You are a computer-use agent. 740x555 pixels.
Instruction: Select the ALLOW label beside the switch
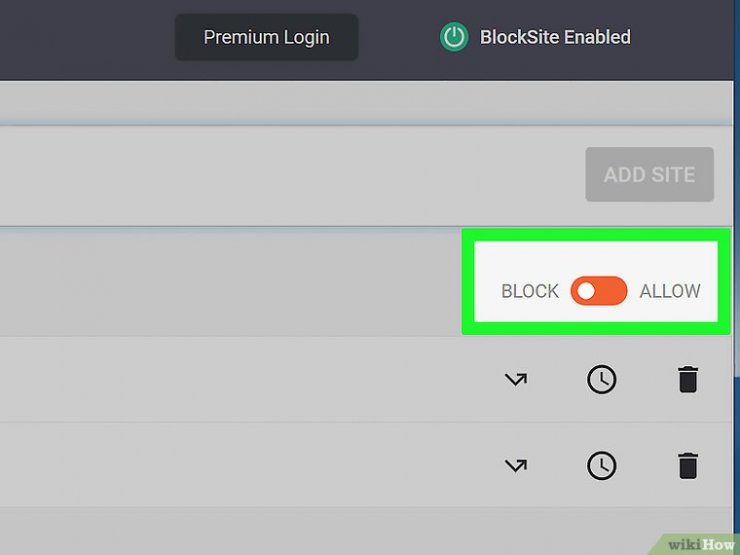coord(670,291)
